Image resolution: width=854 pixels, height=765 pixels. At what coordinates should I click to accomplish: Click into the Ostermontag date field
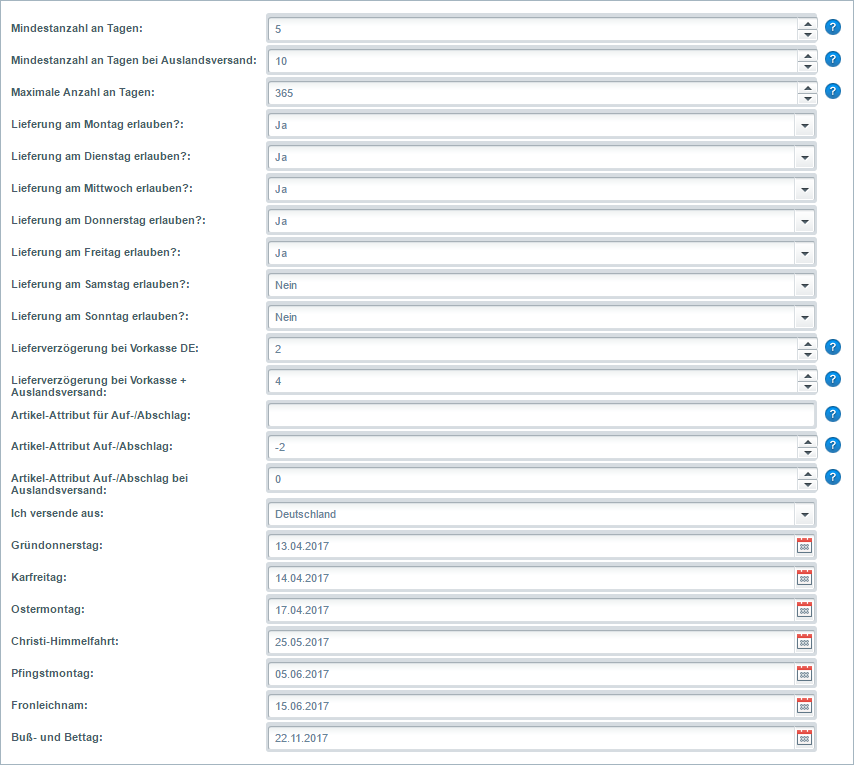530,610
